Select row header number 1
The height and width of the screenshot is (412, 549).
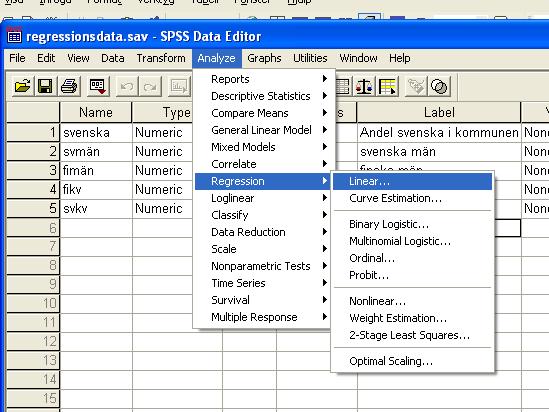pyautogui.click(x=33, y=133)
